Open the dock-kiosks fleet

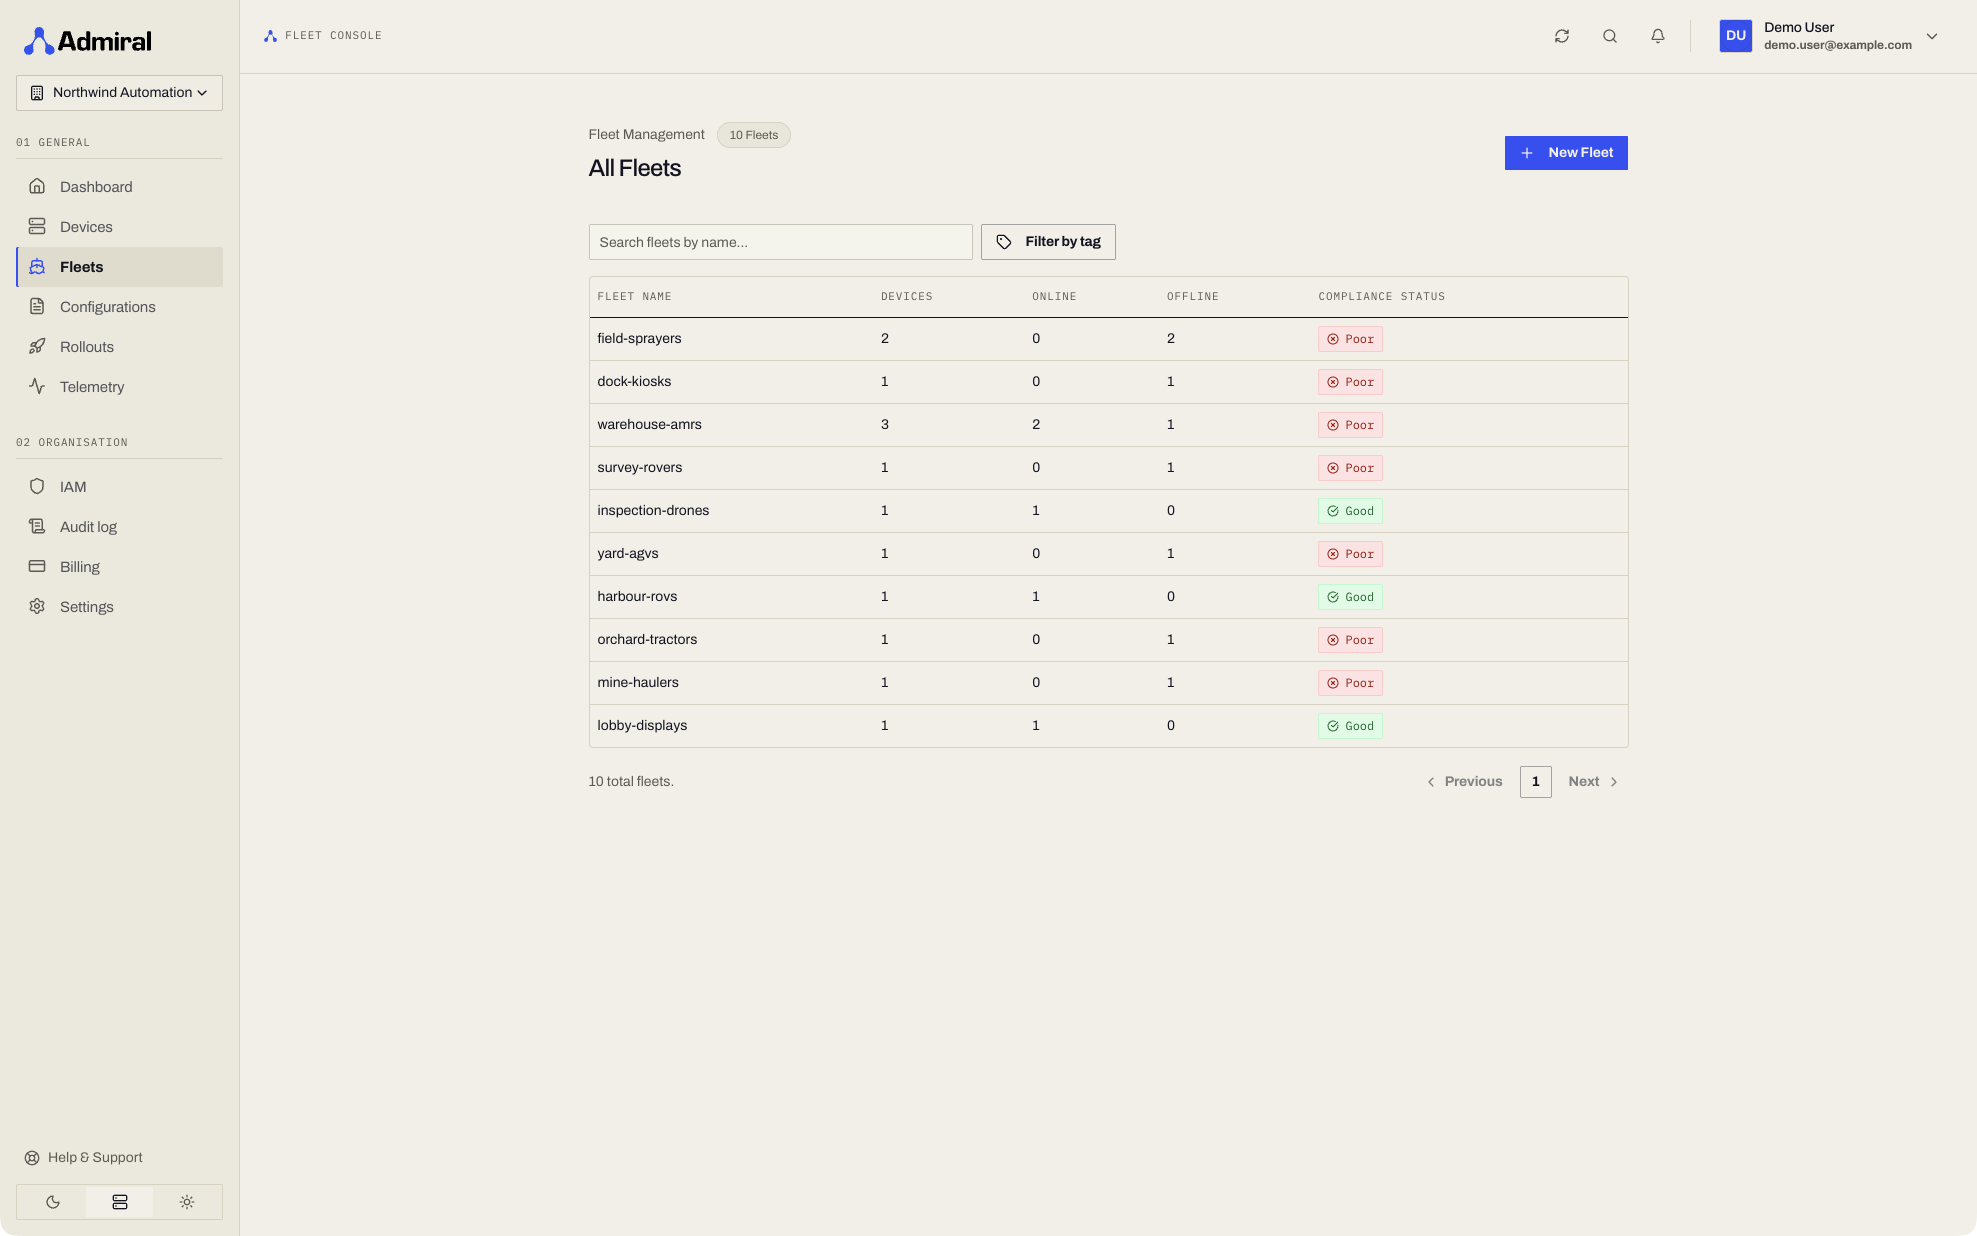click(1108, 382)
